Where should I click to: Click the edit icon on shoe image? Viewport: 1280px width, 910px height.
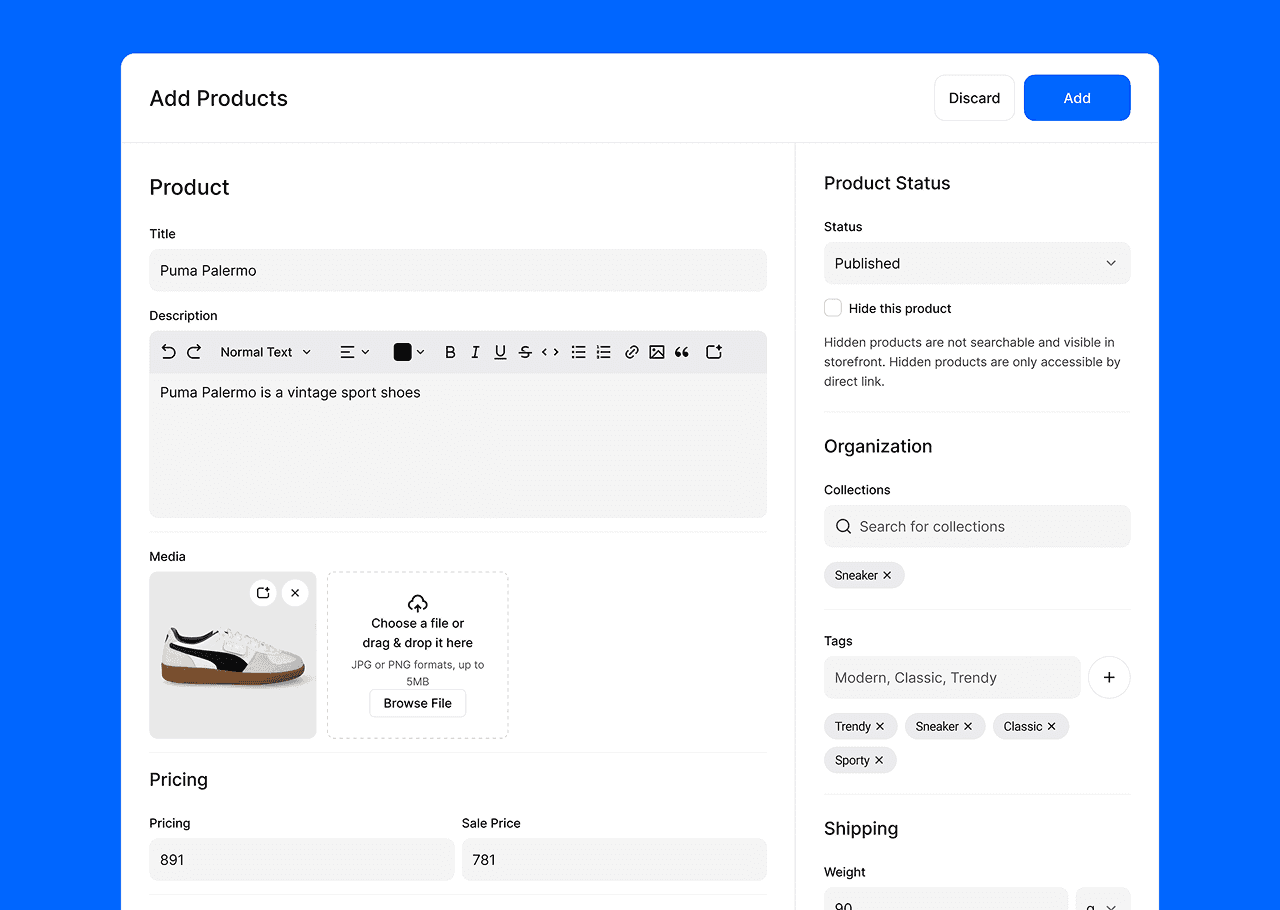(263, 593)
